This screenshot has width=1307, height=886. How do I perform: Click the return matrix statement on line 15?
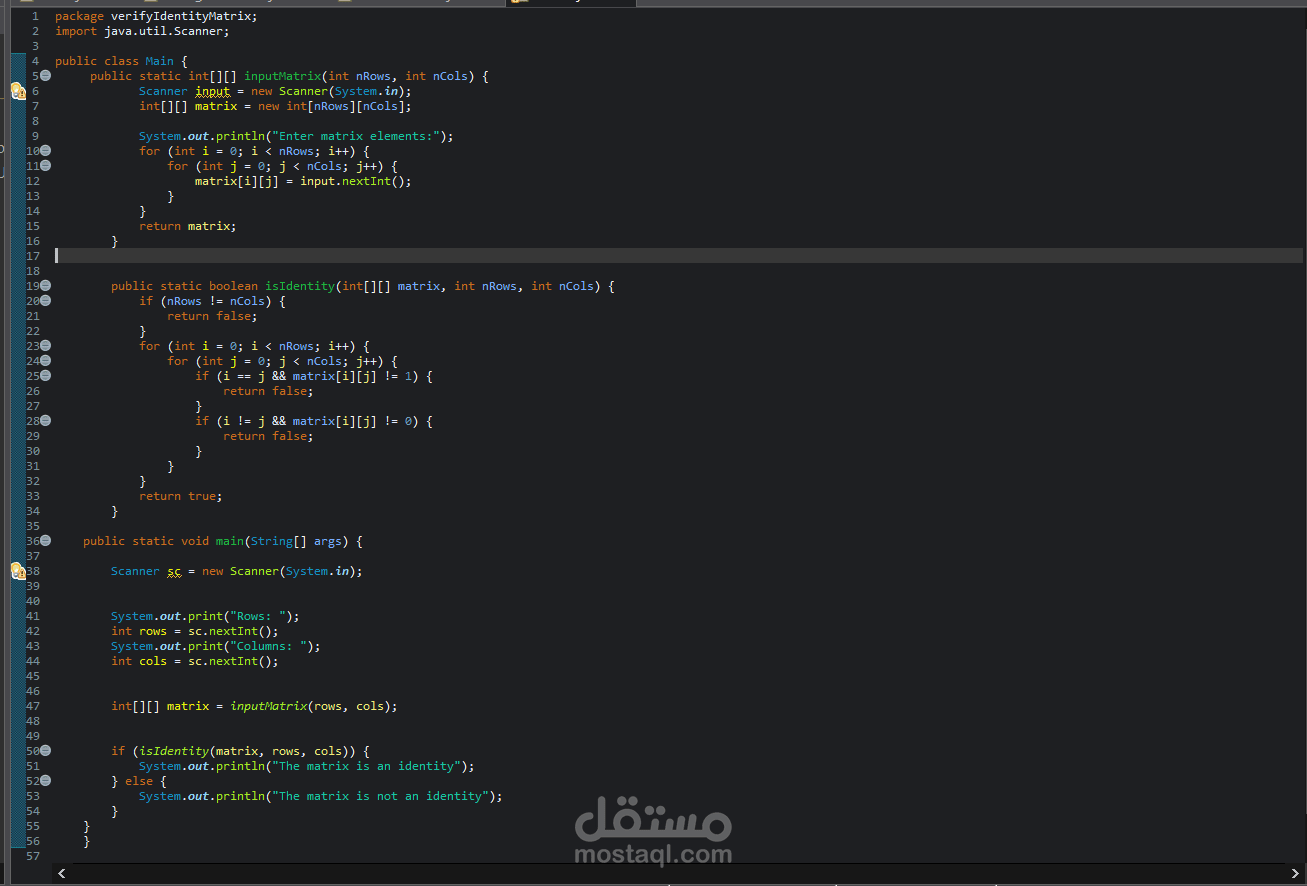tap(188, 226)
